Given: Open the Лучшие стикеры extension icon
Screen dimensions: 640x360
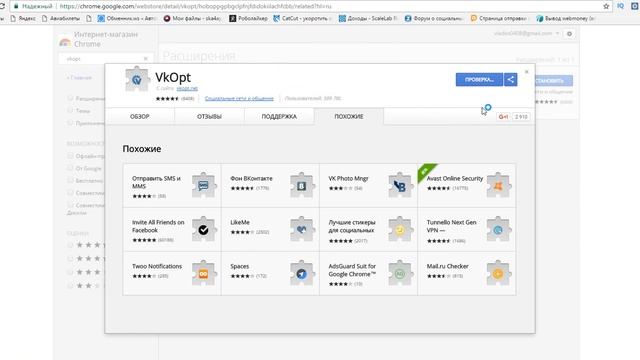Looking at the screenshot, I should (x=400, y=229).
